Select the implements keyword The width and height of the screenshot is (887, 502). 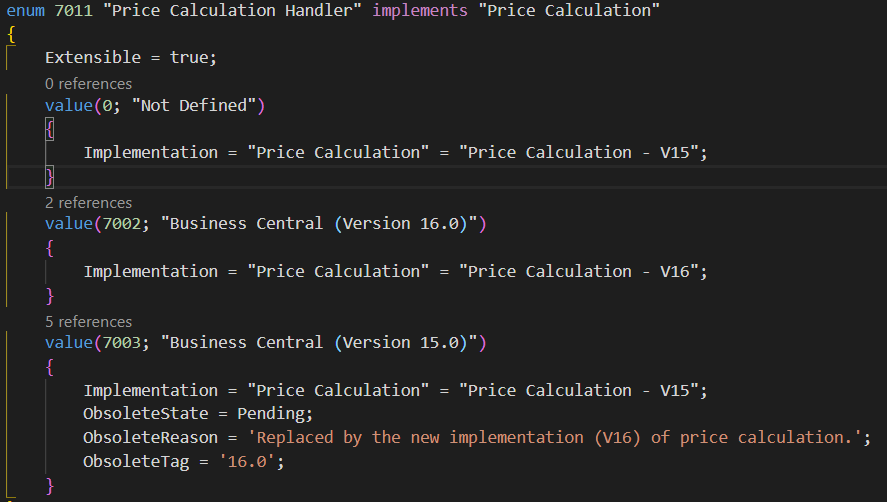[x=420, y=10]
